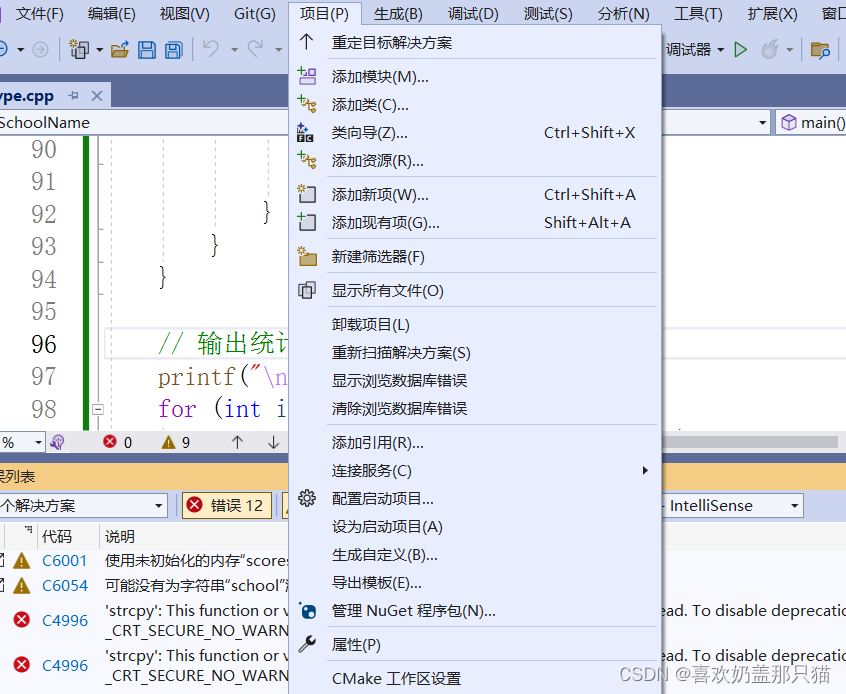This screenshot has width=846, height=694.
Task: Click the red error count indicator
Action: pyautogui.click(x=118, y=443)
